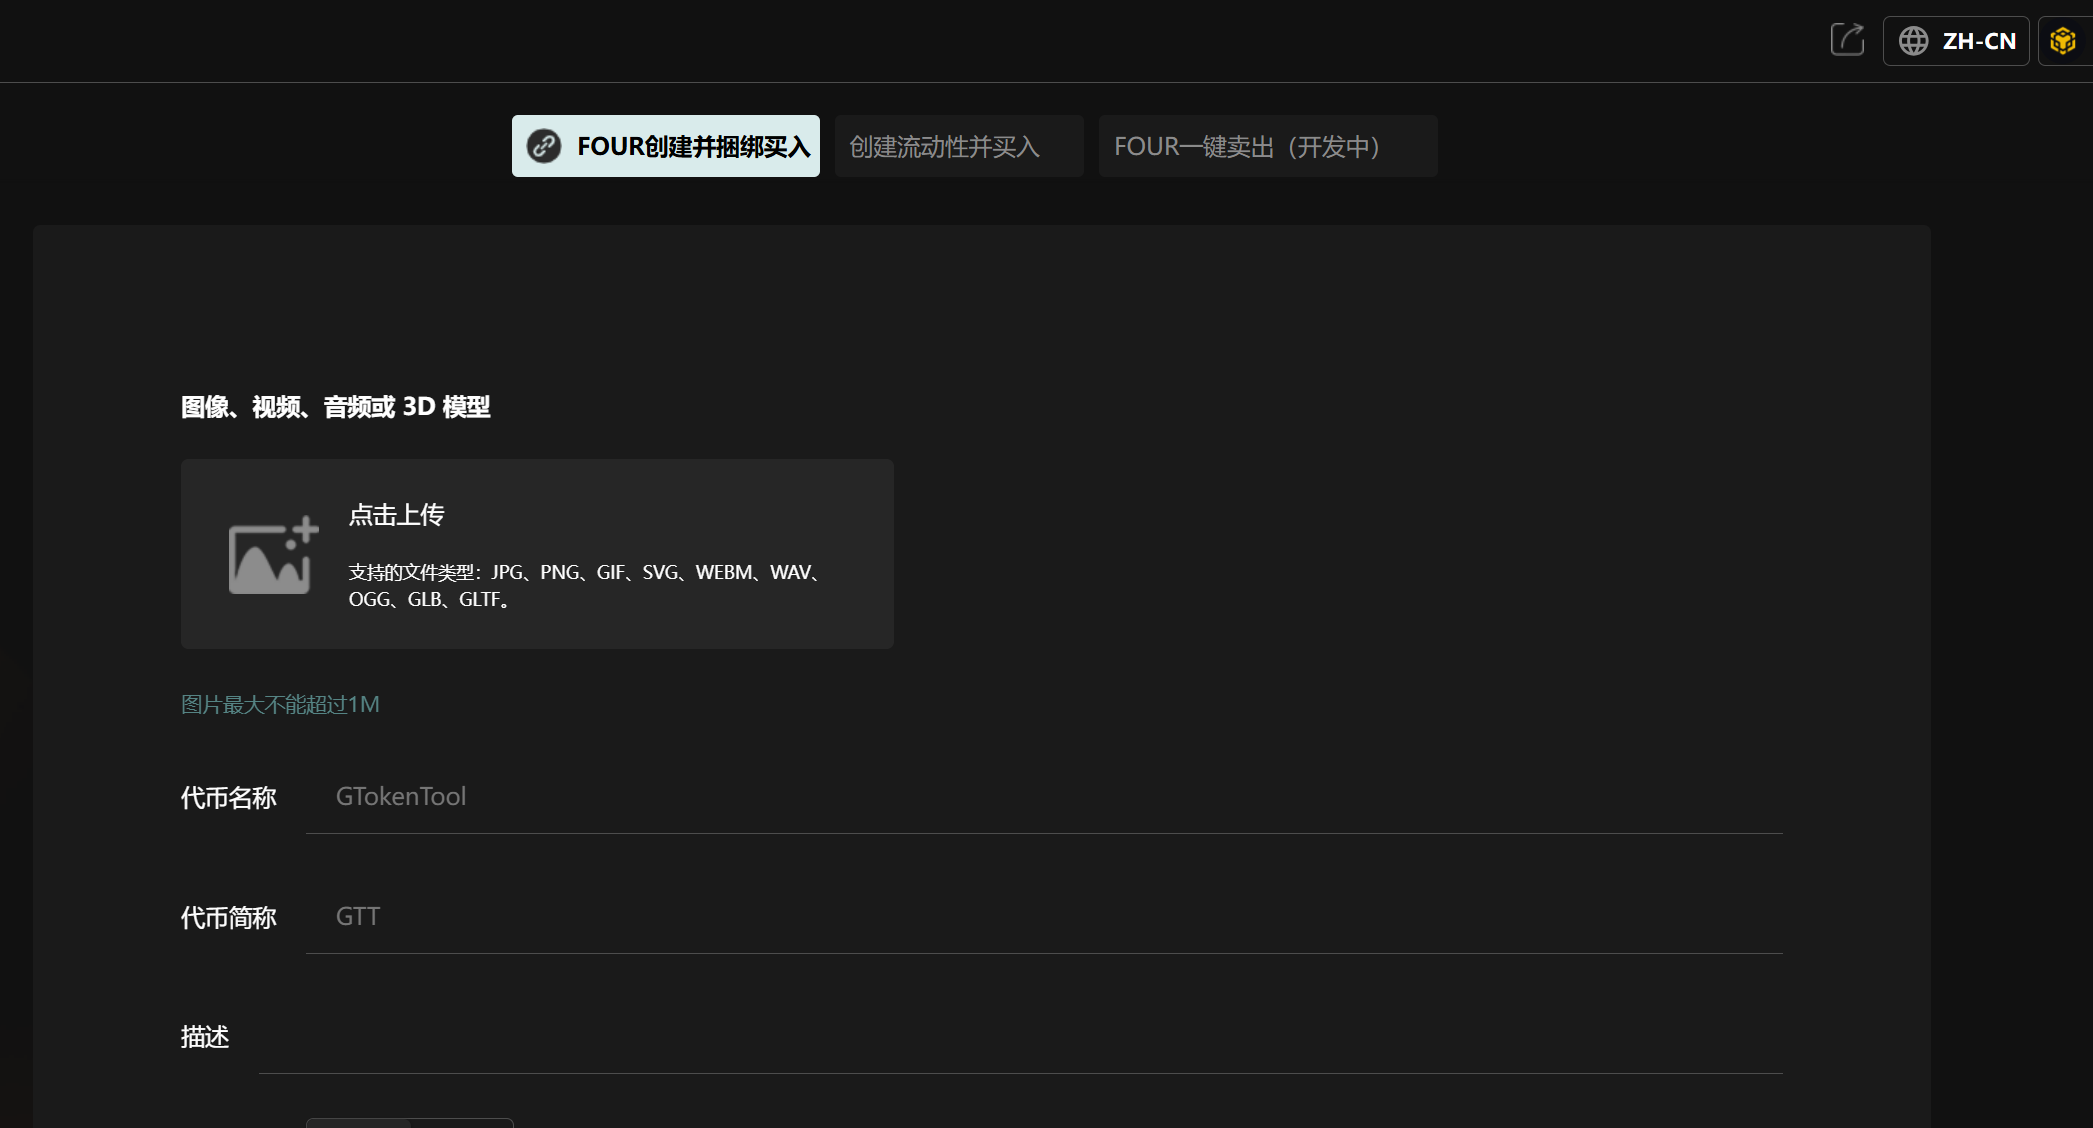The image size is (2093, 1128).
Task: Open the FOUR一键卖出（开发中）tab
Action: pos(1267,146)
